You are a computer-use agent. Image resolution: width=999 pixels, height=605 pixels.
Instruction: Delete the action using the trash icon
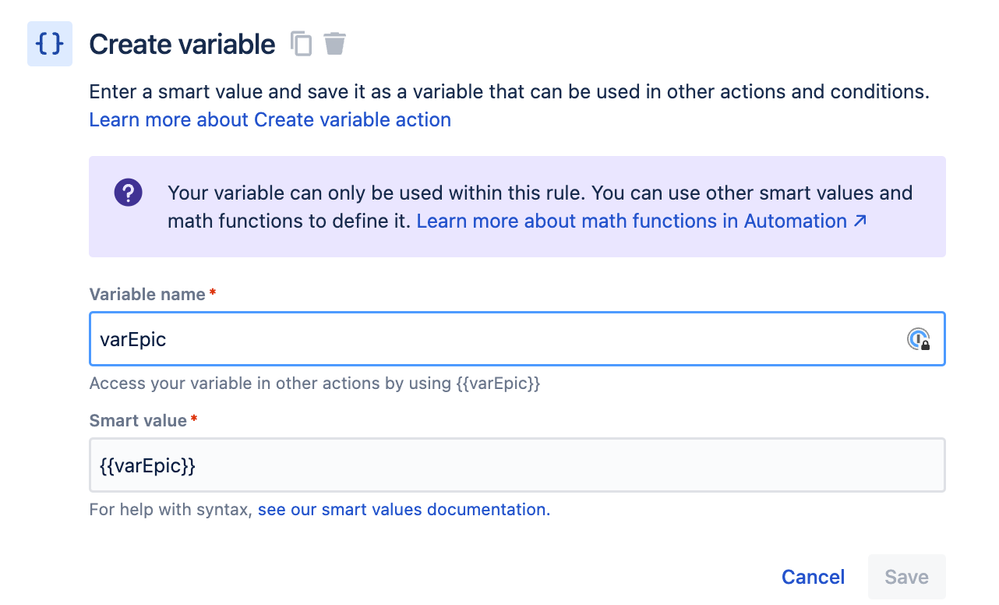[x=335, y=43]
